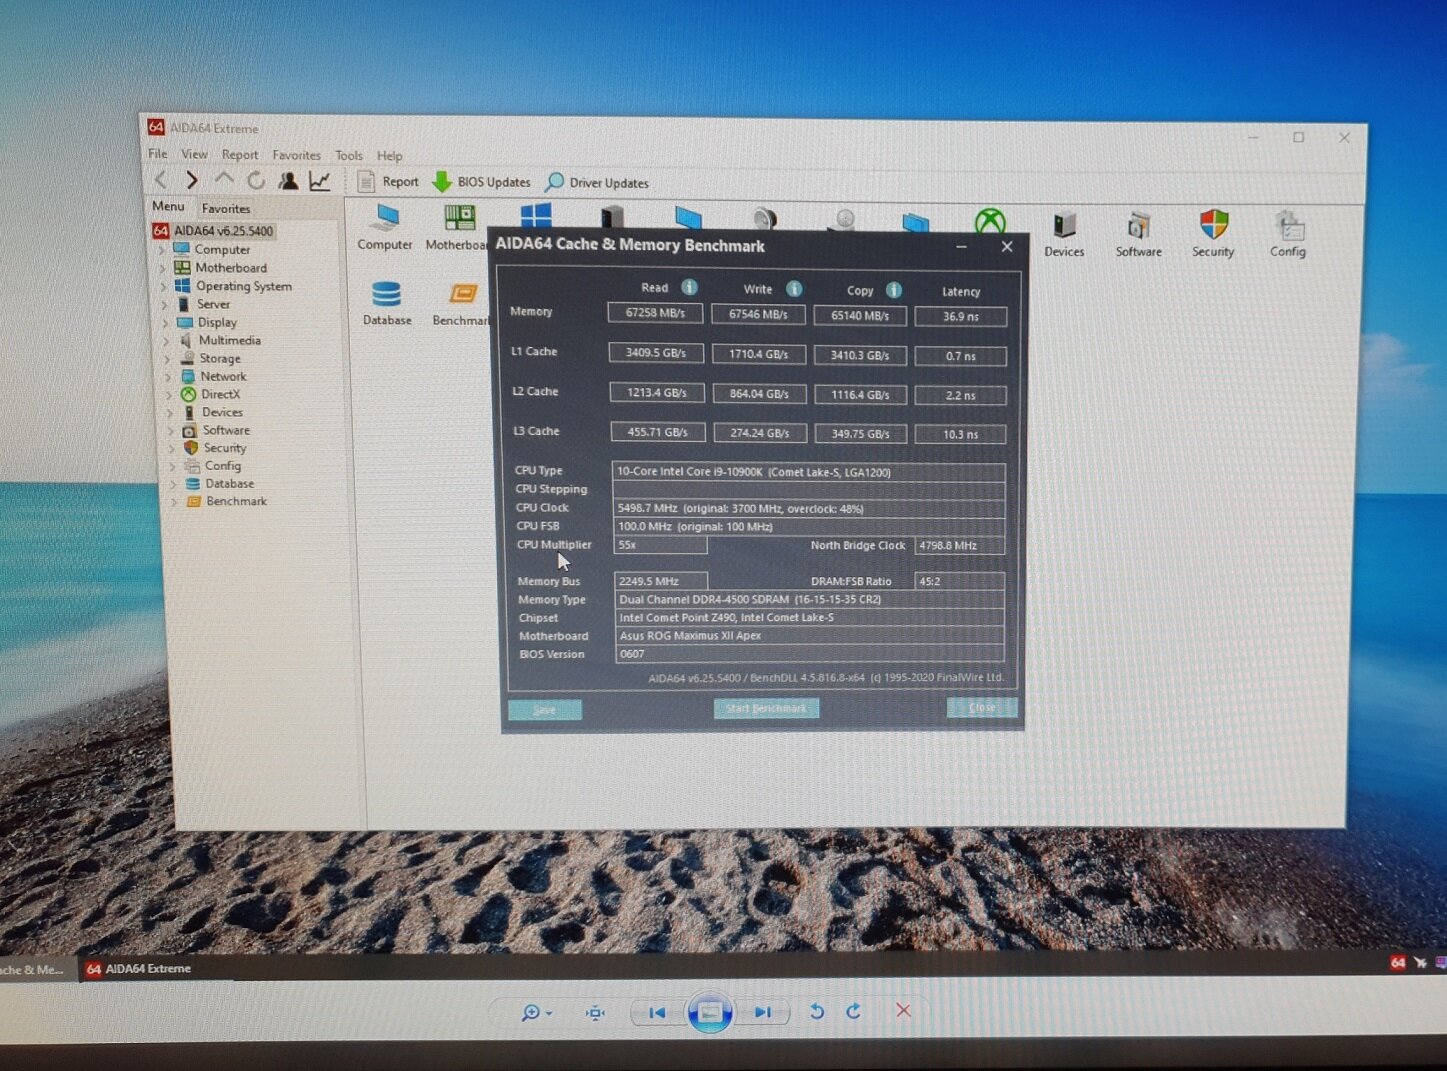Open the Software icon in main pane

tap(1138, 234)
